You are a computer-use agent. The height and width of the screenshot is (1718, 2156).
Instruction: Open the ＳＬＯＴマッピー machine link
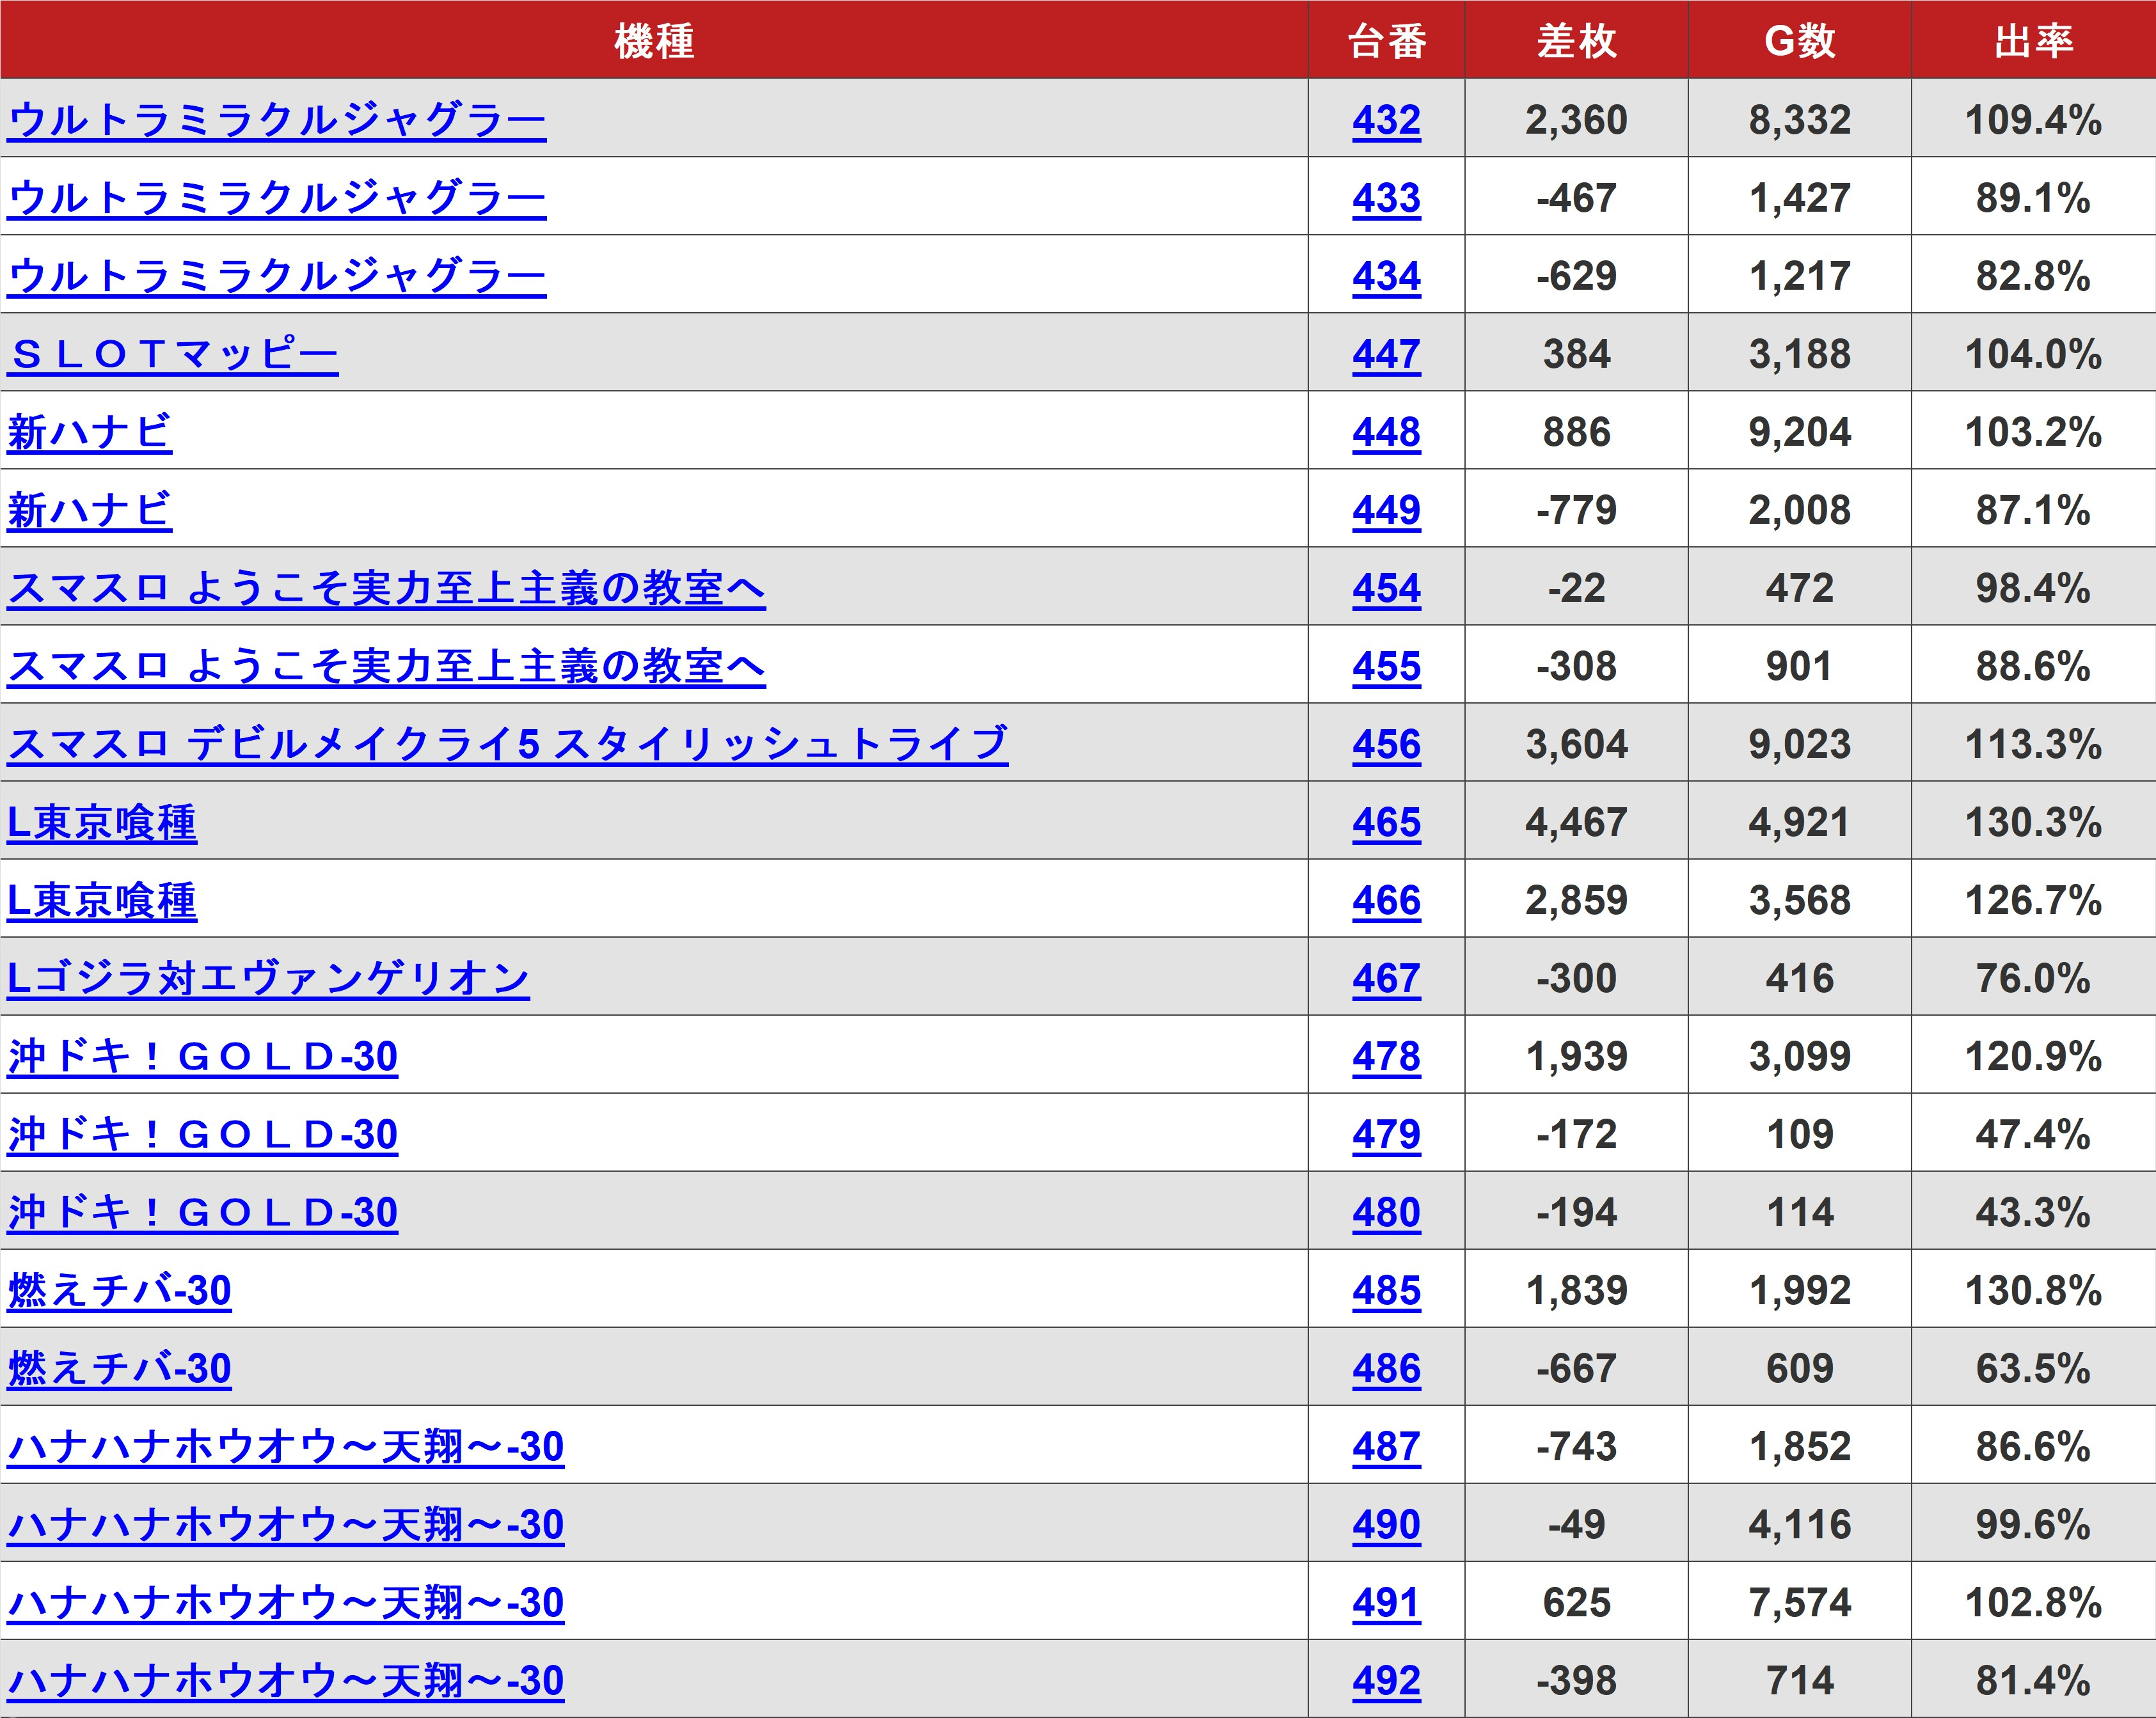[x=173, y=354]
